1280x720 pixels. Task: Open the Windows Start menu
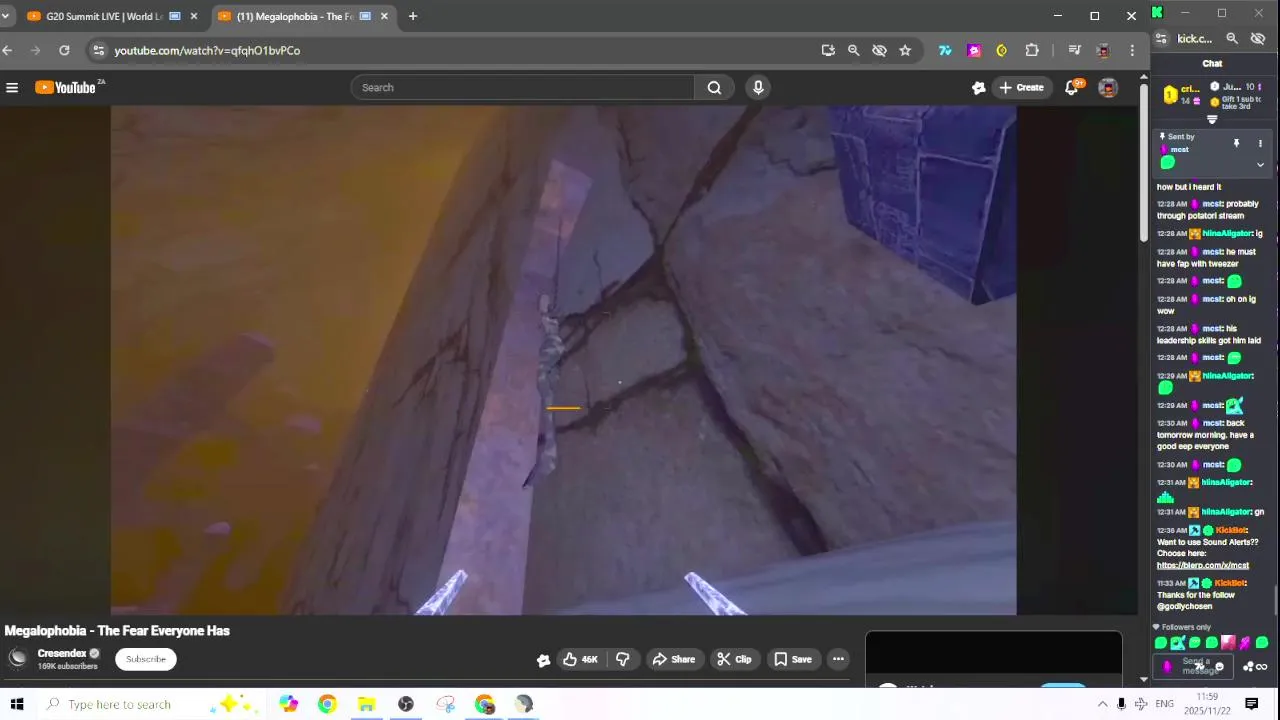[17, 704]
